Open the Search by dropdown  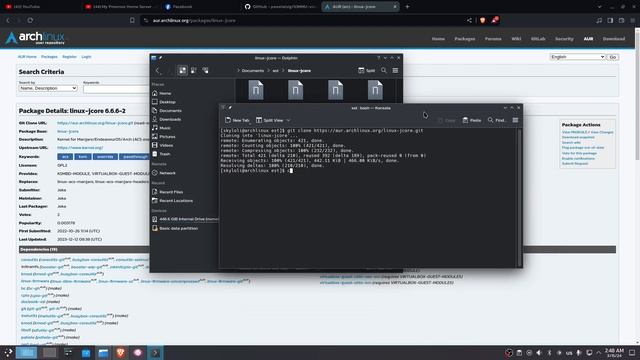point(48,88)
